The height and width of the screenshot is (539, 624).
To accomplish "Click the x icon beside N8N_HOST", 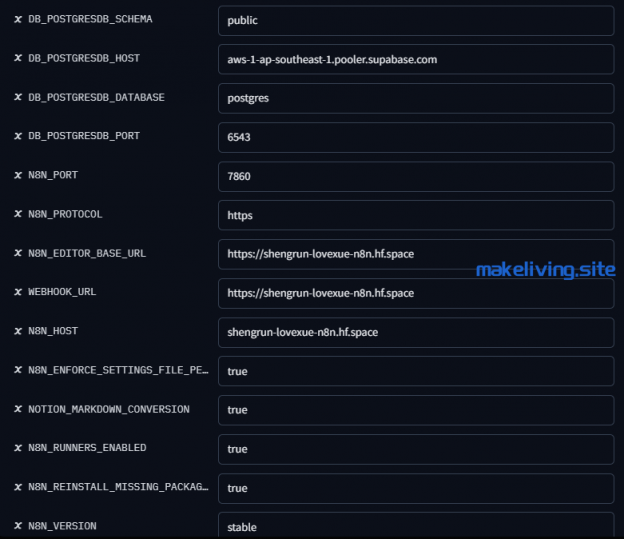I will point(18,332).
